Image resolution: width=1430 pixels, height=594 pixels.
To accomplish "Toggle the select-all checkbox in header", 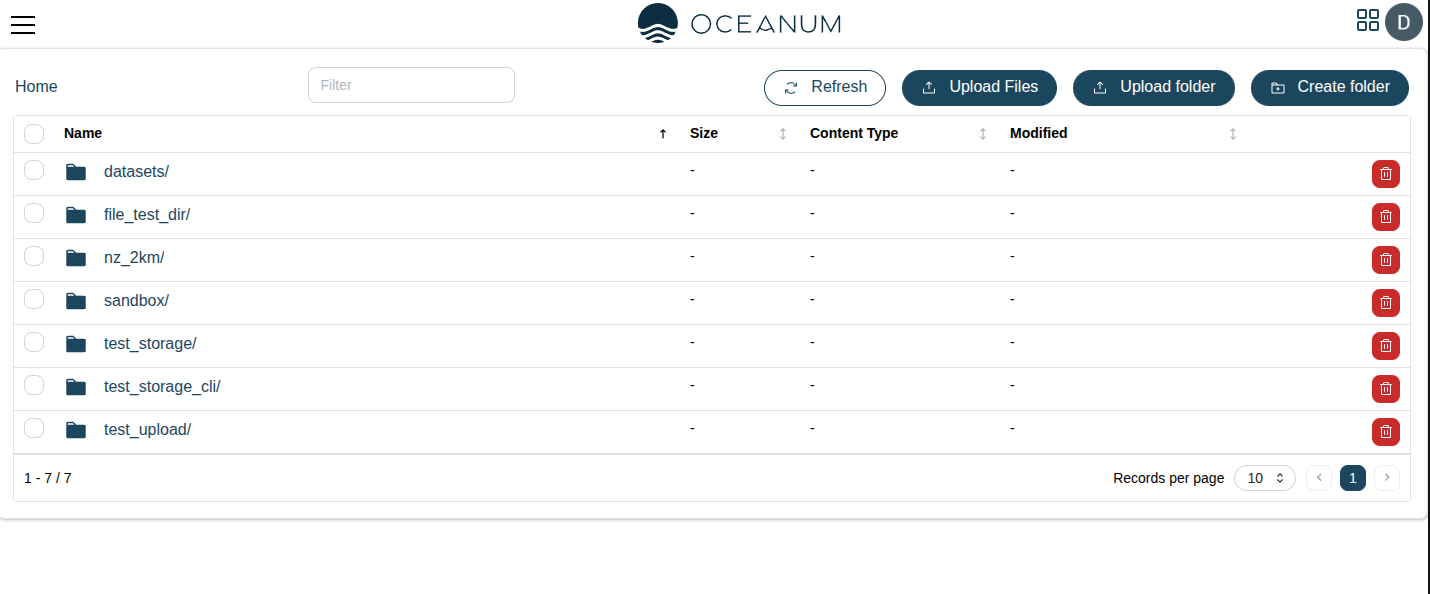I will click(34, 134).
